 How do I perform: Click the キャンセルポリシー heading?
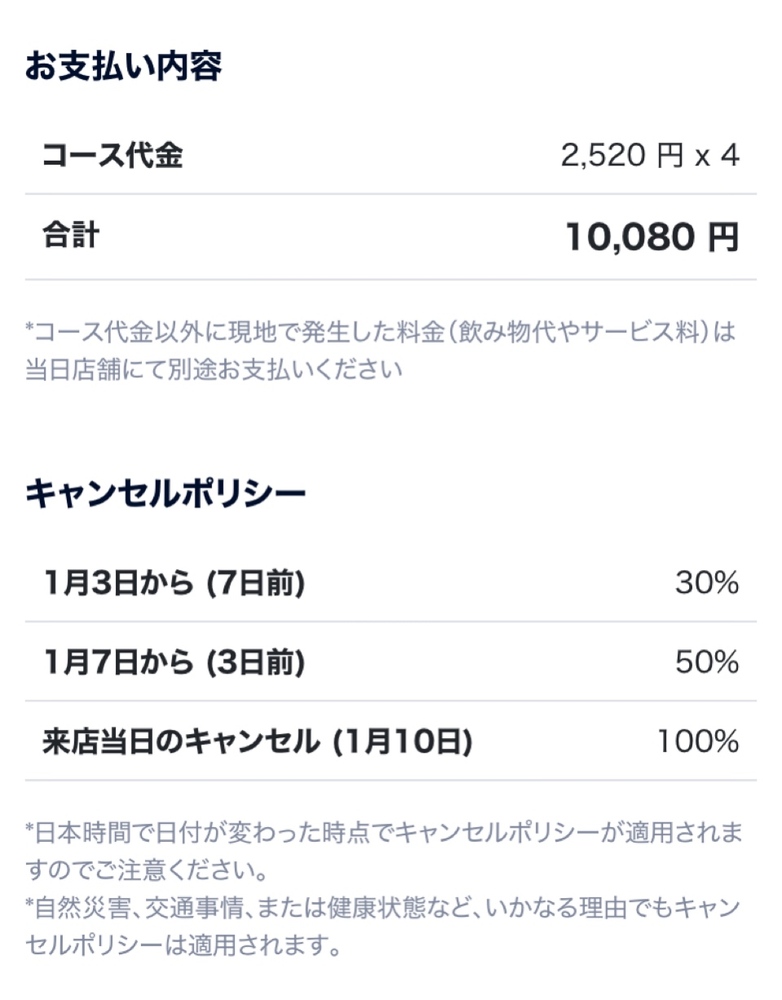[165, 493]
